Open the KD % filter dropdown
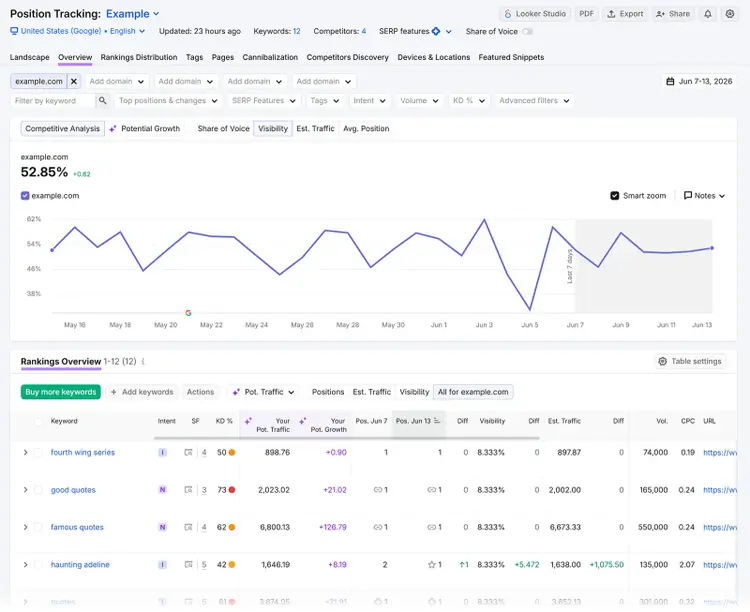This screenshot has width=750, height=612. point(469,100)
